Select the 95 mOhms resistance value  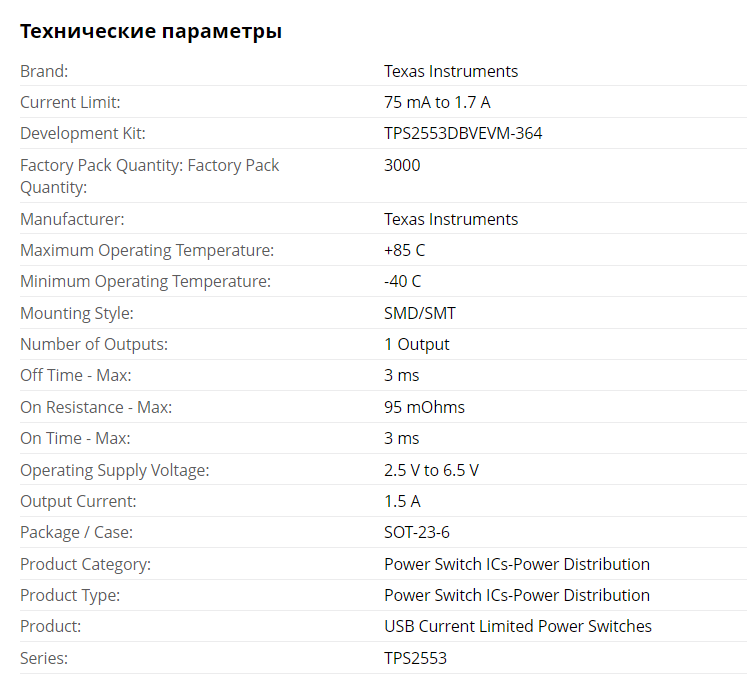tap(424, 407)
